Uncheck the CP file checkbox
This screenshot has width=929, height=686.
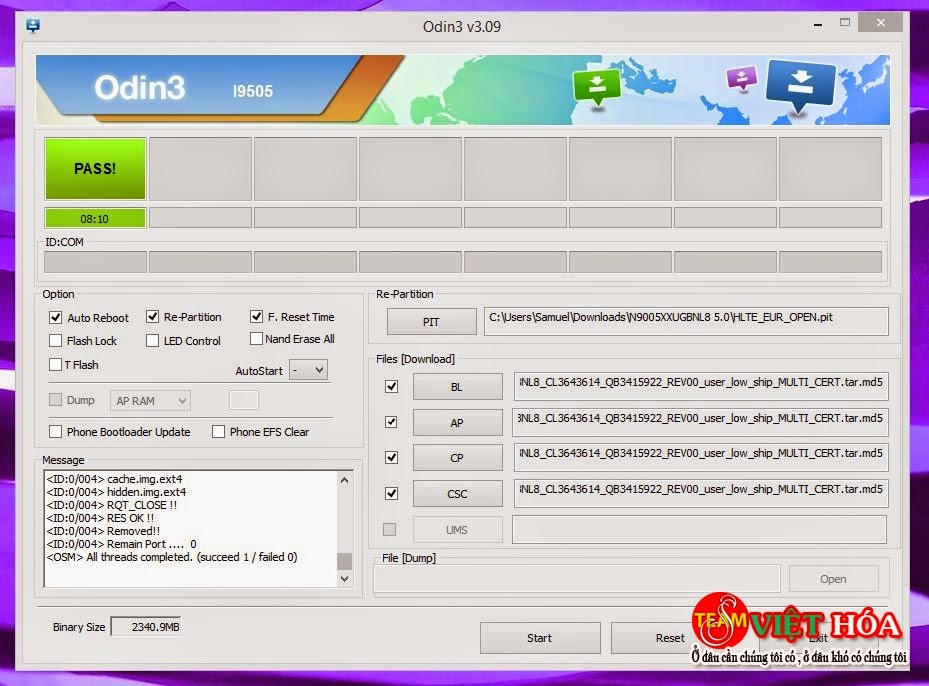coord(391,458)
